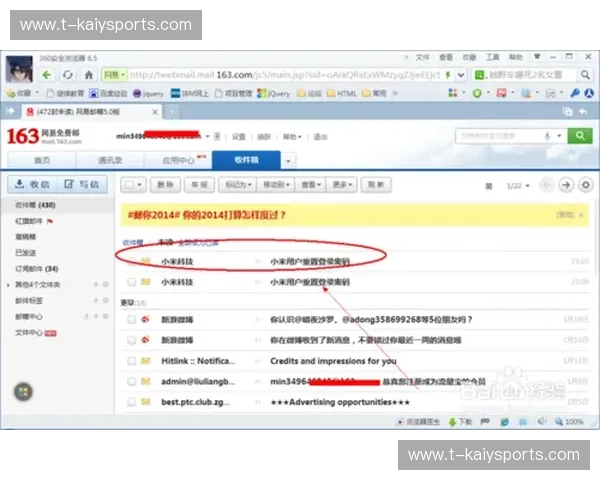Click the browser refresh icon
Image resolution: width=600 pixels, height=480 pixels.
click(x=68, y=75)
